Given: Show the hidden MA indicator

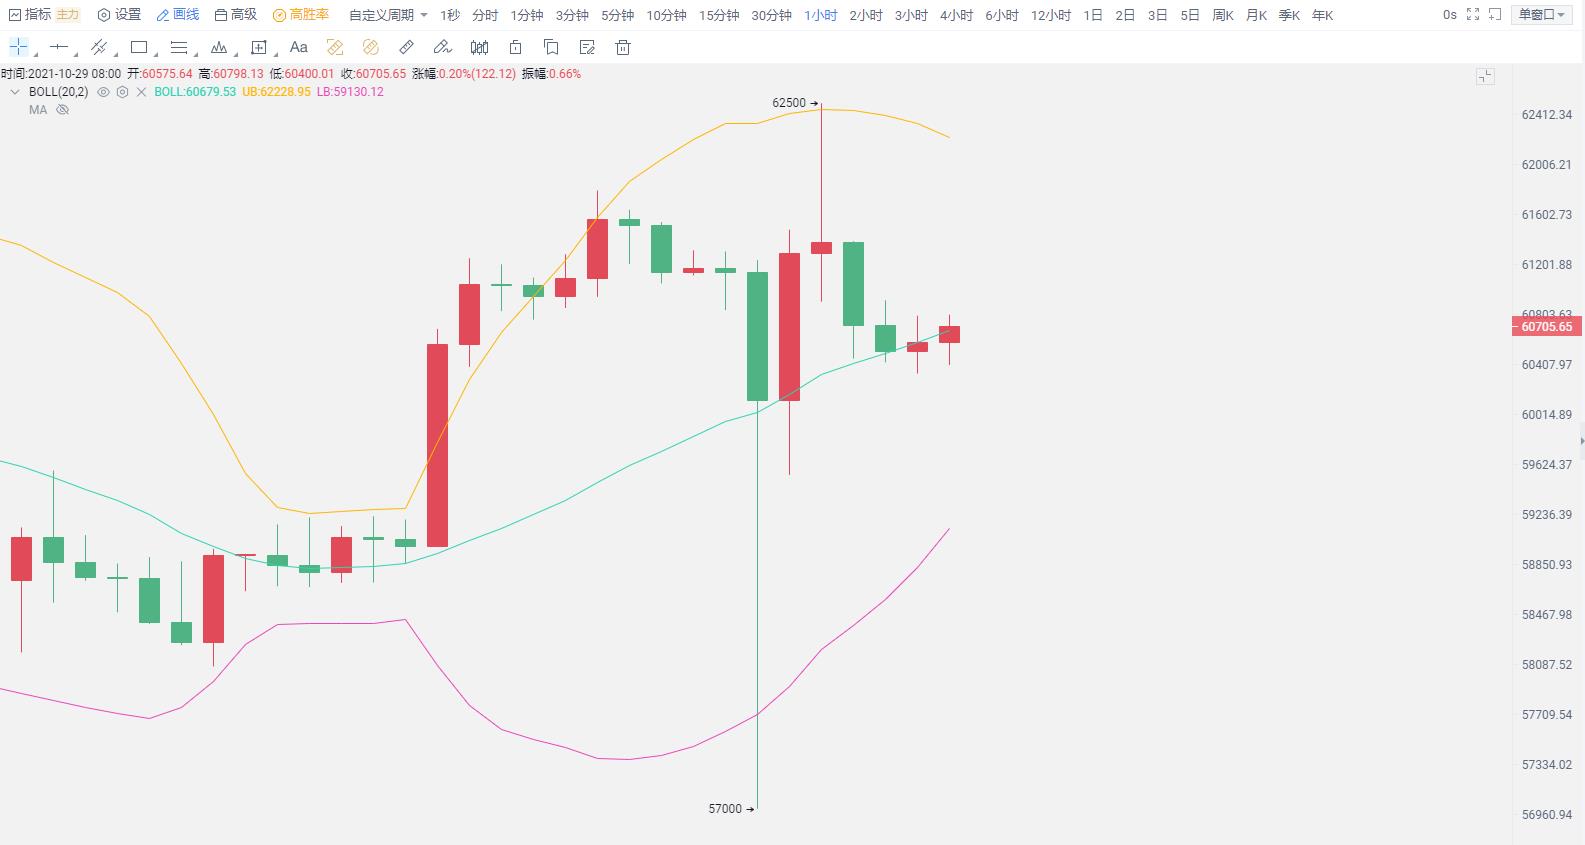Looking at the screenshot, I should [x=62, y=110].
